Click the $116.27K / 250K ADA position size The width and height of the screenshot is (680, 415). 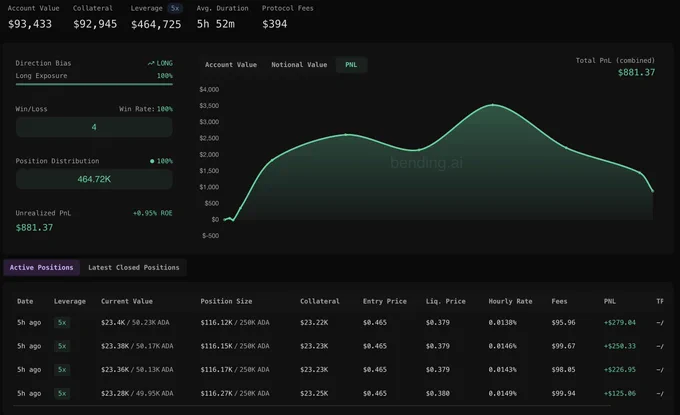tap(235, 393)
